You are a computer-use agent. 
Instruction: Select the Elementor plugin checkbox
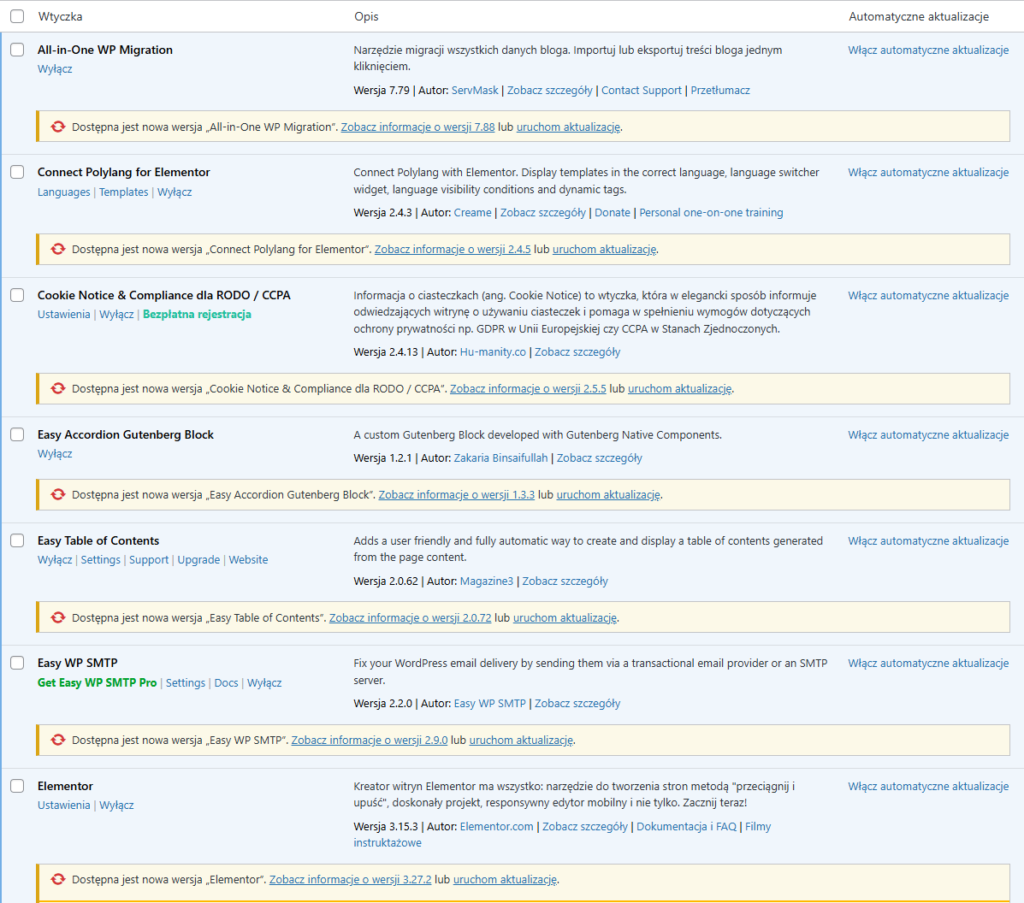pos(17,786)
